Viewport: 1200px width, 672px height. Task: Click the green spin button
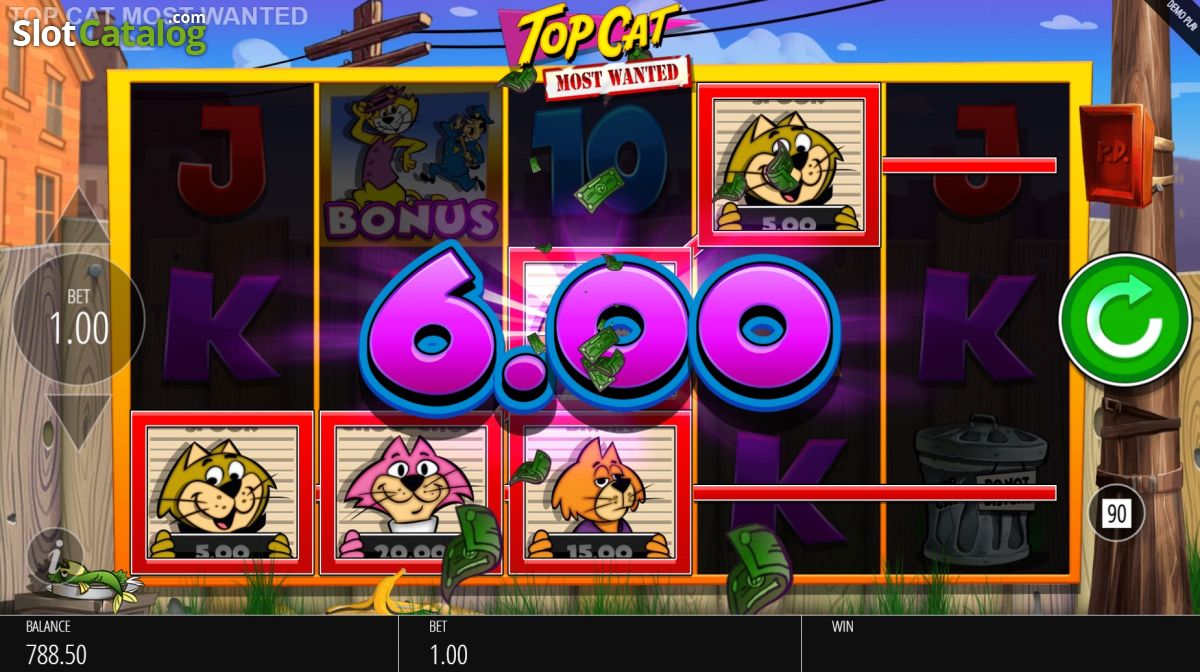[1124, 320]
